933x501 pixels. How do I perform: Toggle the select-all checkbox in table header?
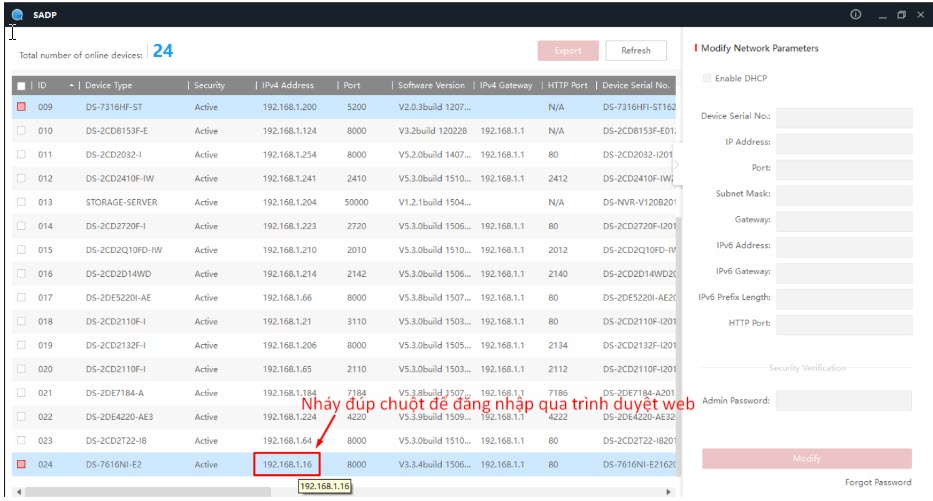tap(21, 86)
